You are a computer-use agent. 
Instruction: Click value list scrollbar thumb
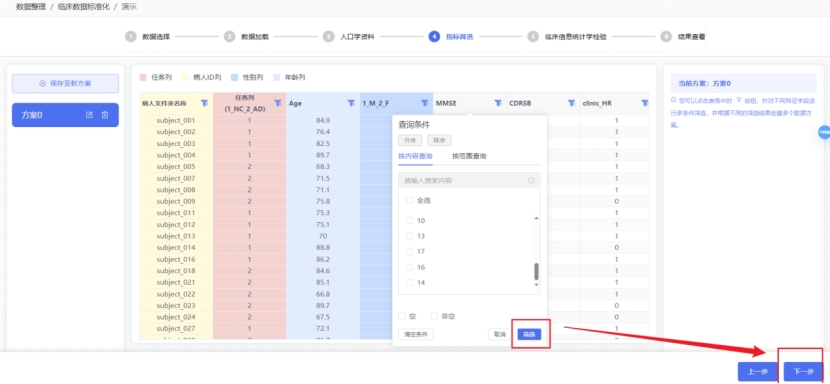[x=536, y=272]
